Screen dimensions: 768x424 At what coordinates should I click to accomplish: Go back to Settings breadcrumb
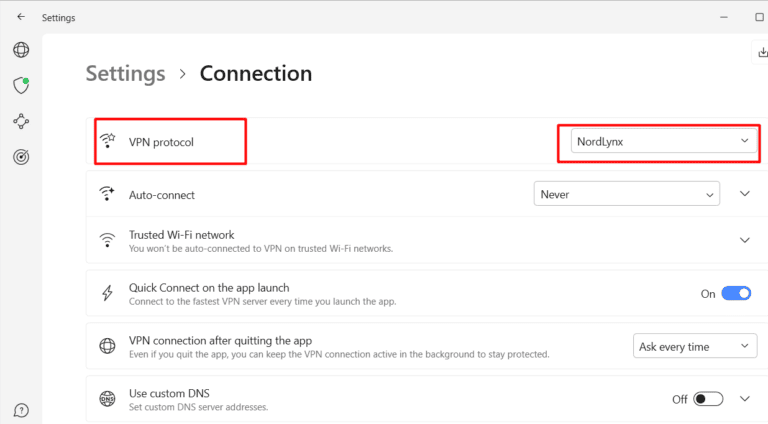coord(125,74)
